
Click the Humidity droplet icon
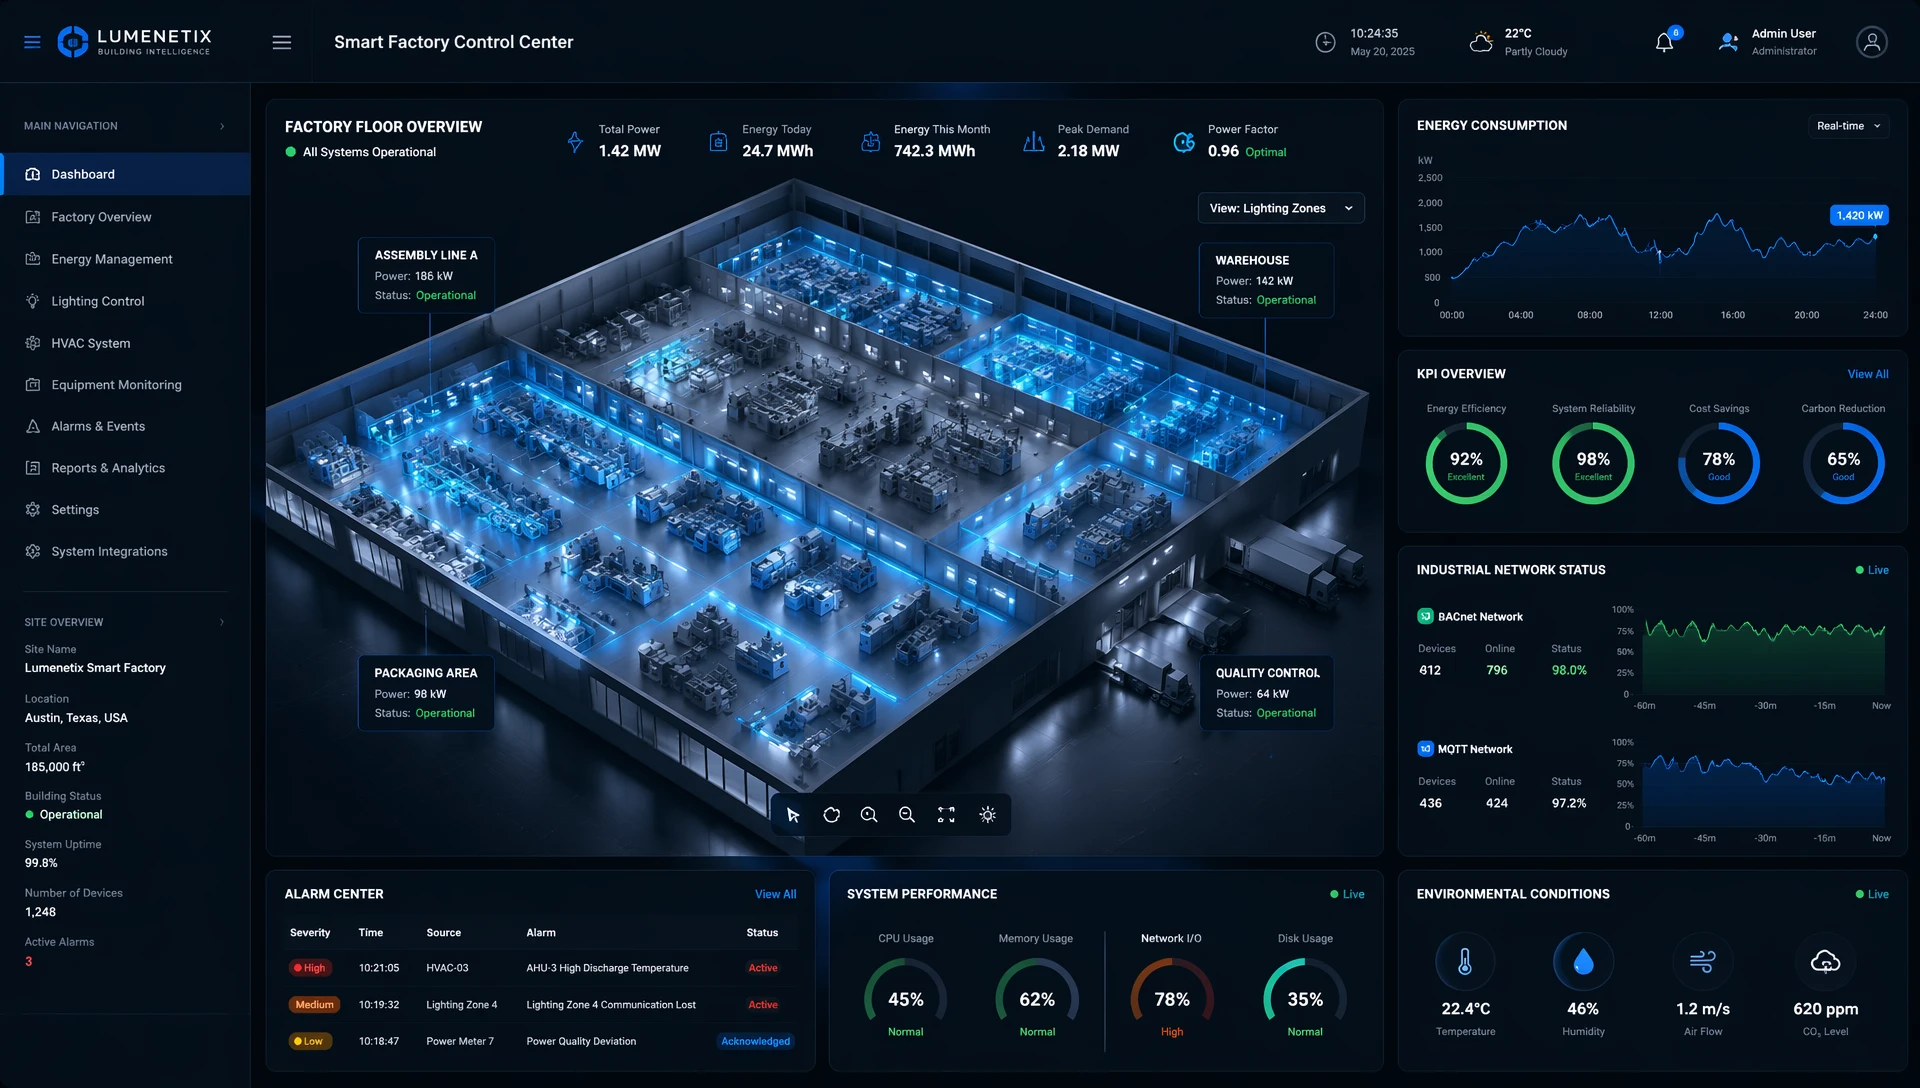(1583, 962)
